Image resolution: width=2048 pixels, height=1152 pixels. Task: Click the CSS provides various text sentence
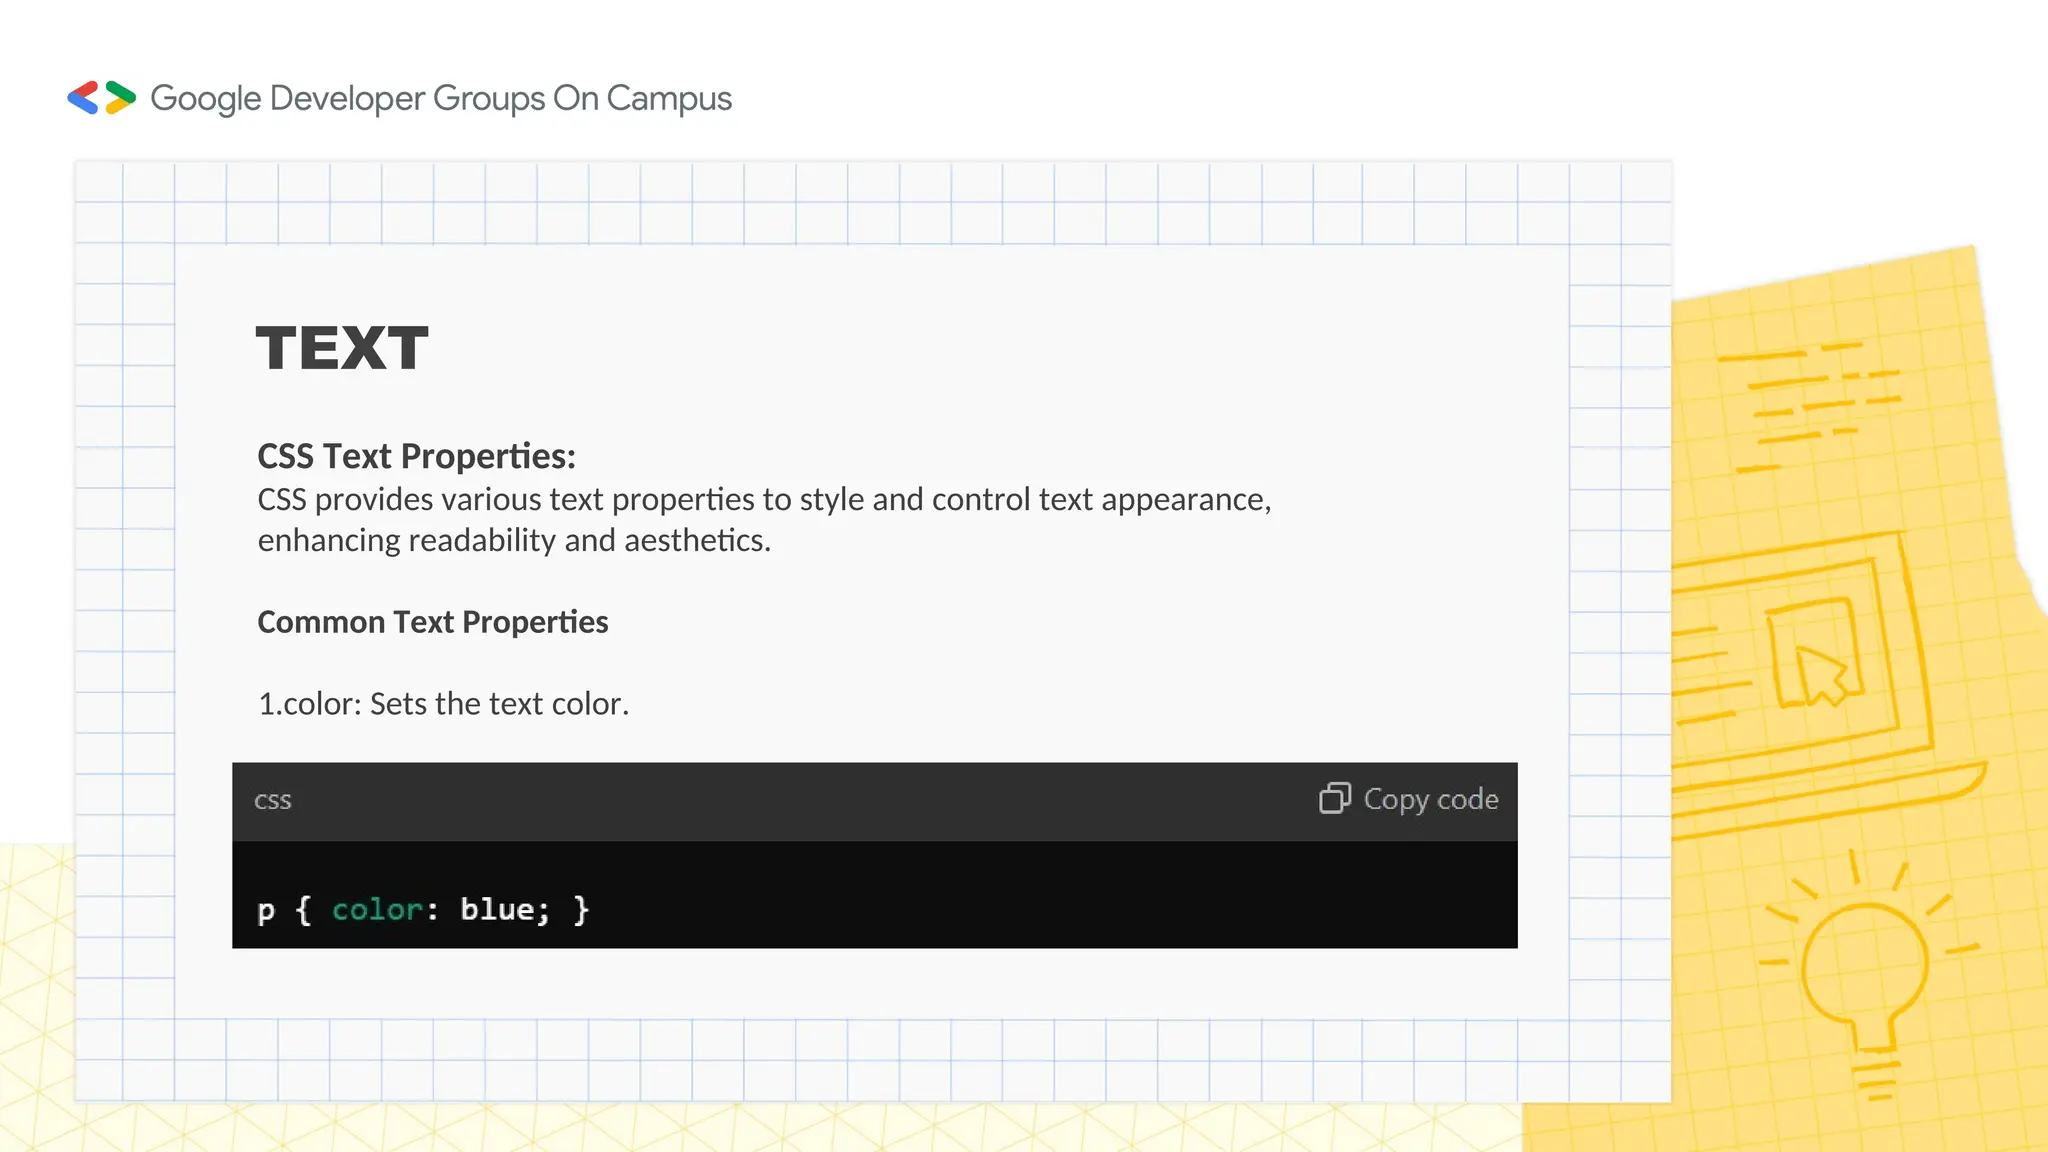(764, 499)
